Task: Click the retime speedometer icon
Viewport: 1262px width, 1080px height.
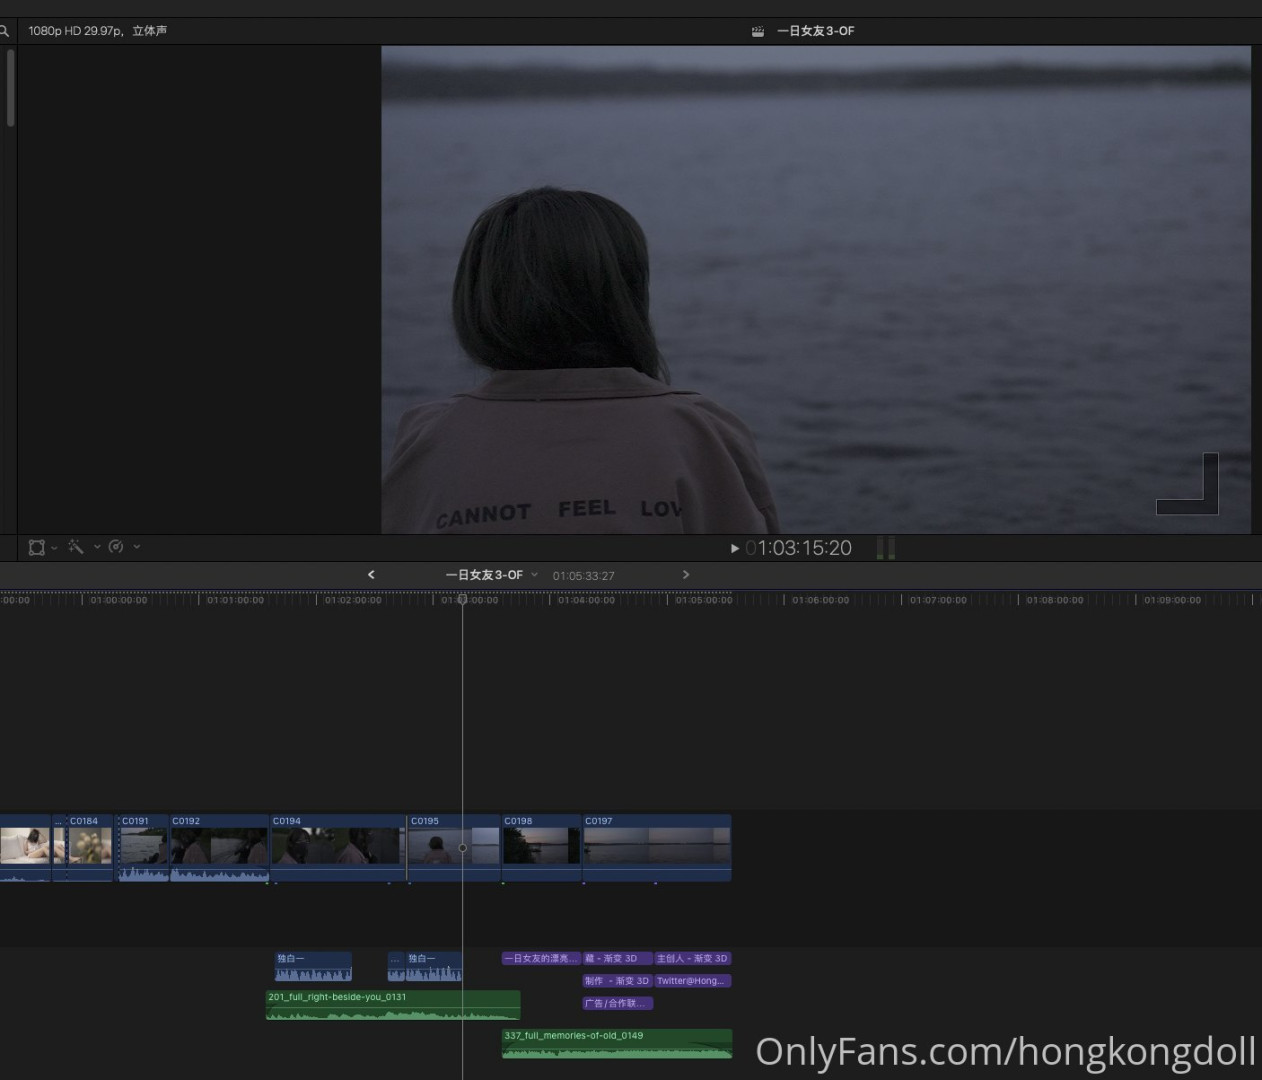Action: 116,547
